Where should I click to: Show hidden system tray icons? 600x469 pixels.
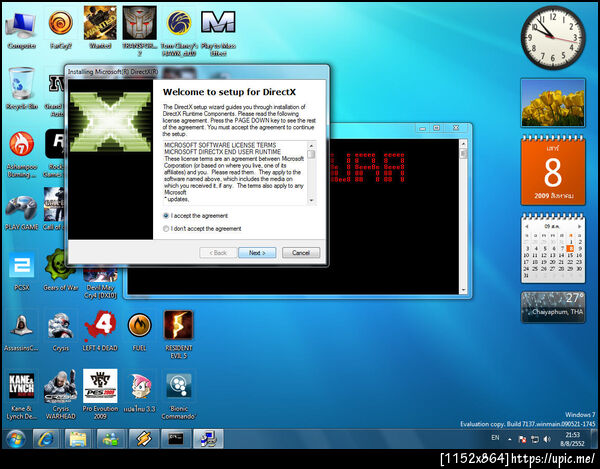(510, 440)
